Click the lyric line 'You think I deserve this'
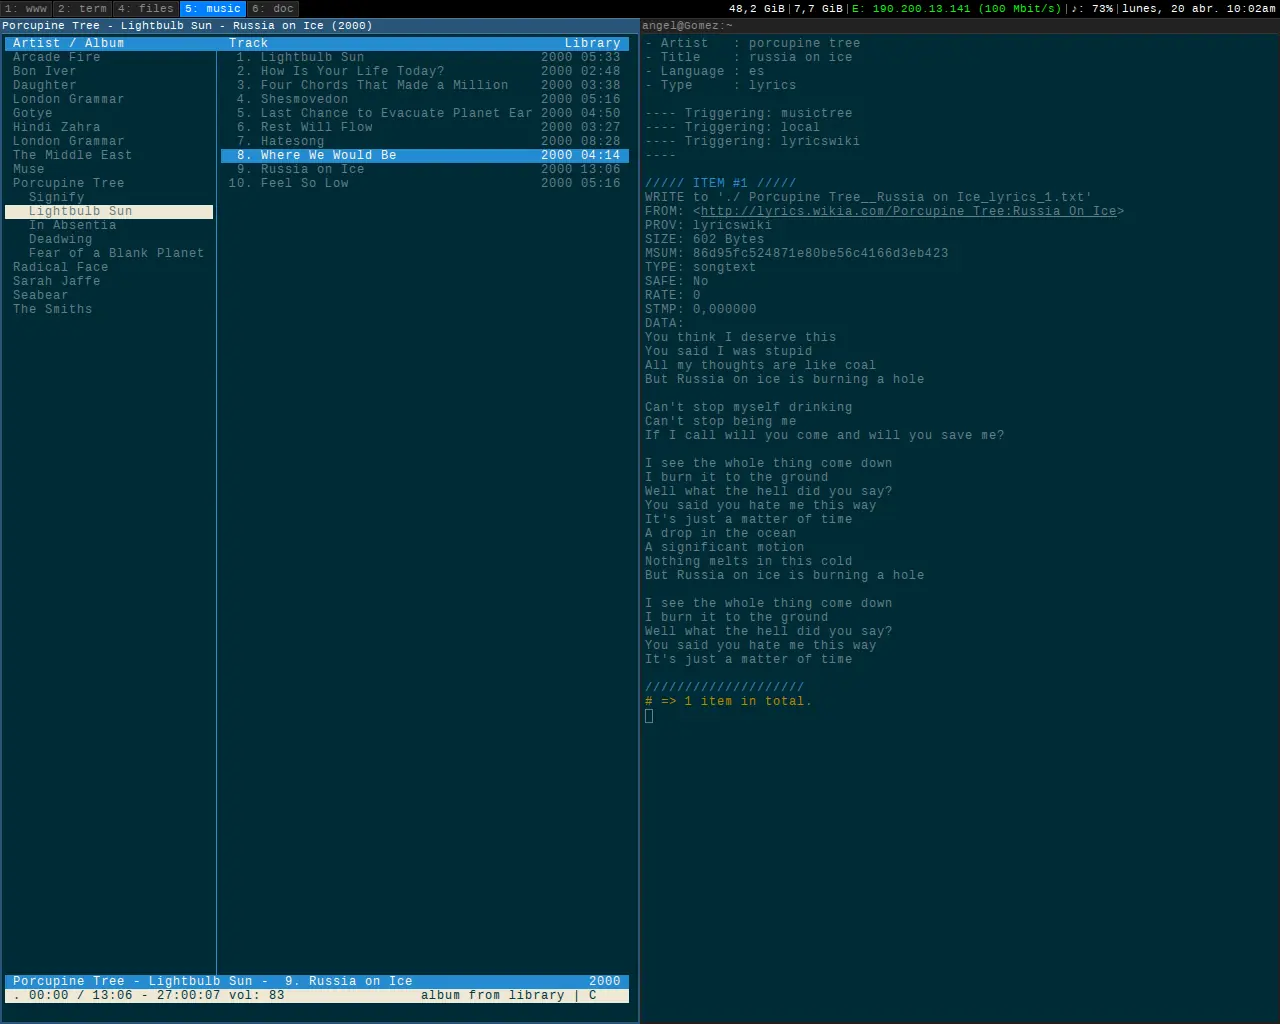Screen dimensions: 1280x1024 (x=741, y=337)
